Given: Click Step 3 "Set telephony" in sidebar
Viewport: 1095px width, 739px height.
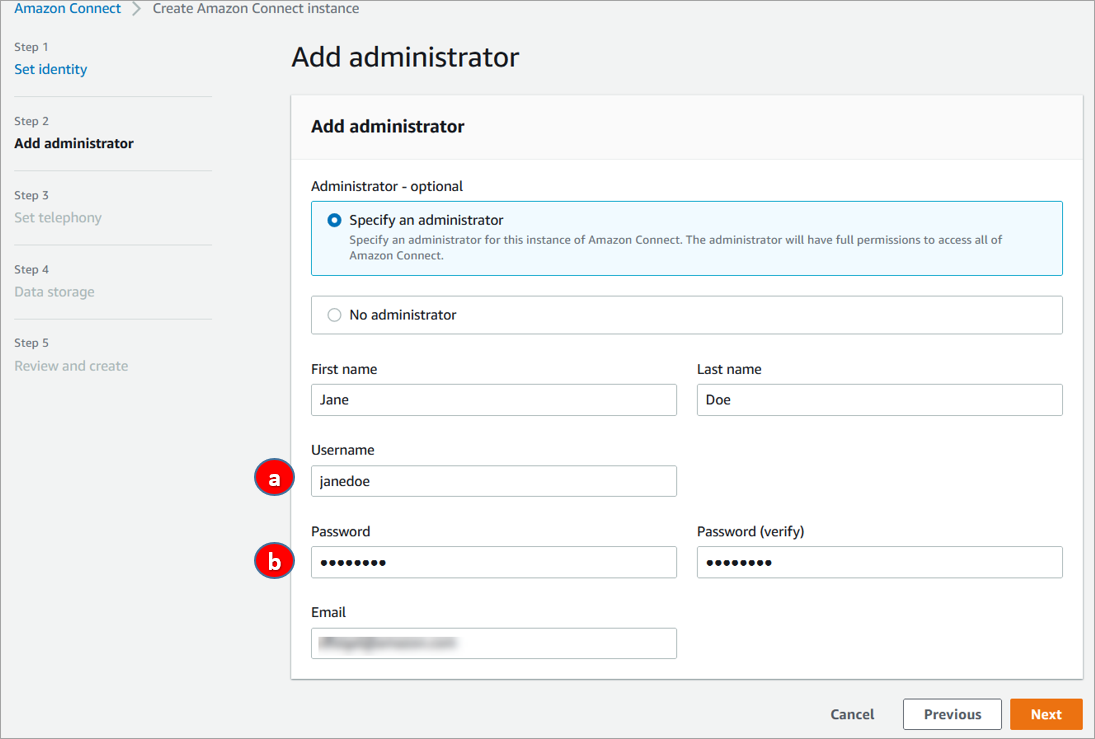Looking at the screenshot, I should pos(57,217).
